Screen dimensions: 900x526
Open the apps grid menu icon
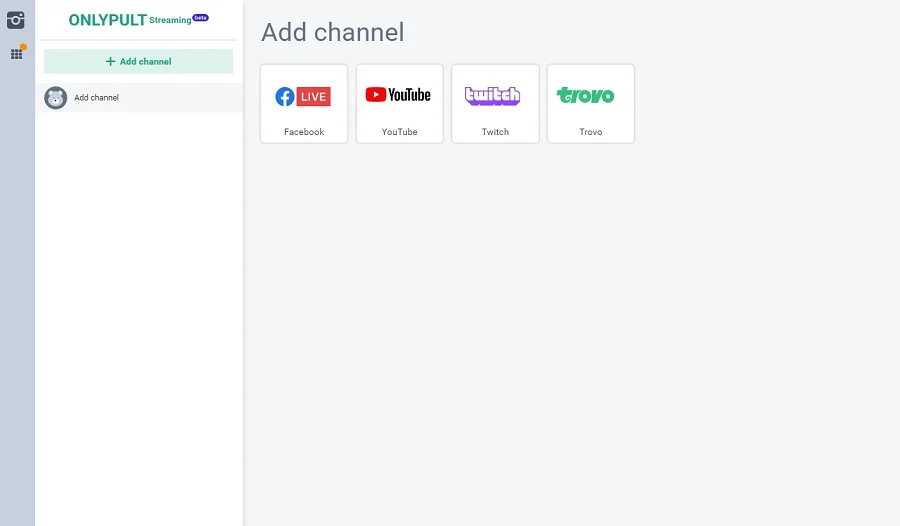16,54
